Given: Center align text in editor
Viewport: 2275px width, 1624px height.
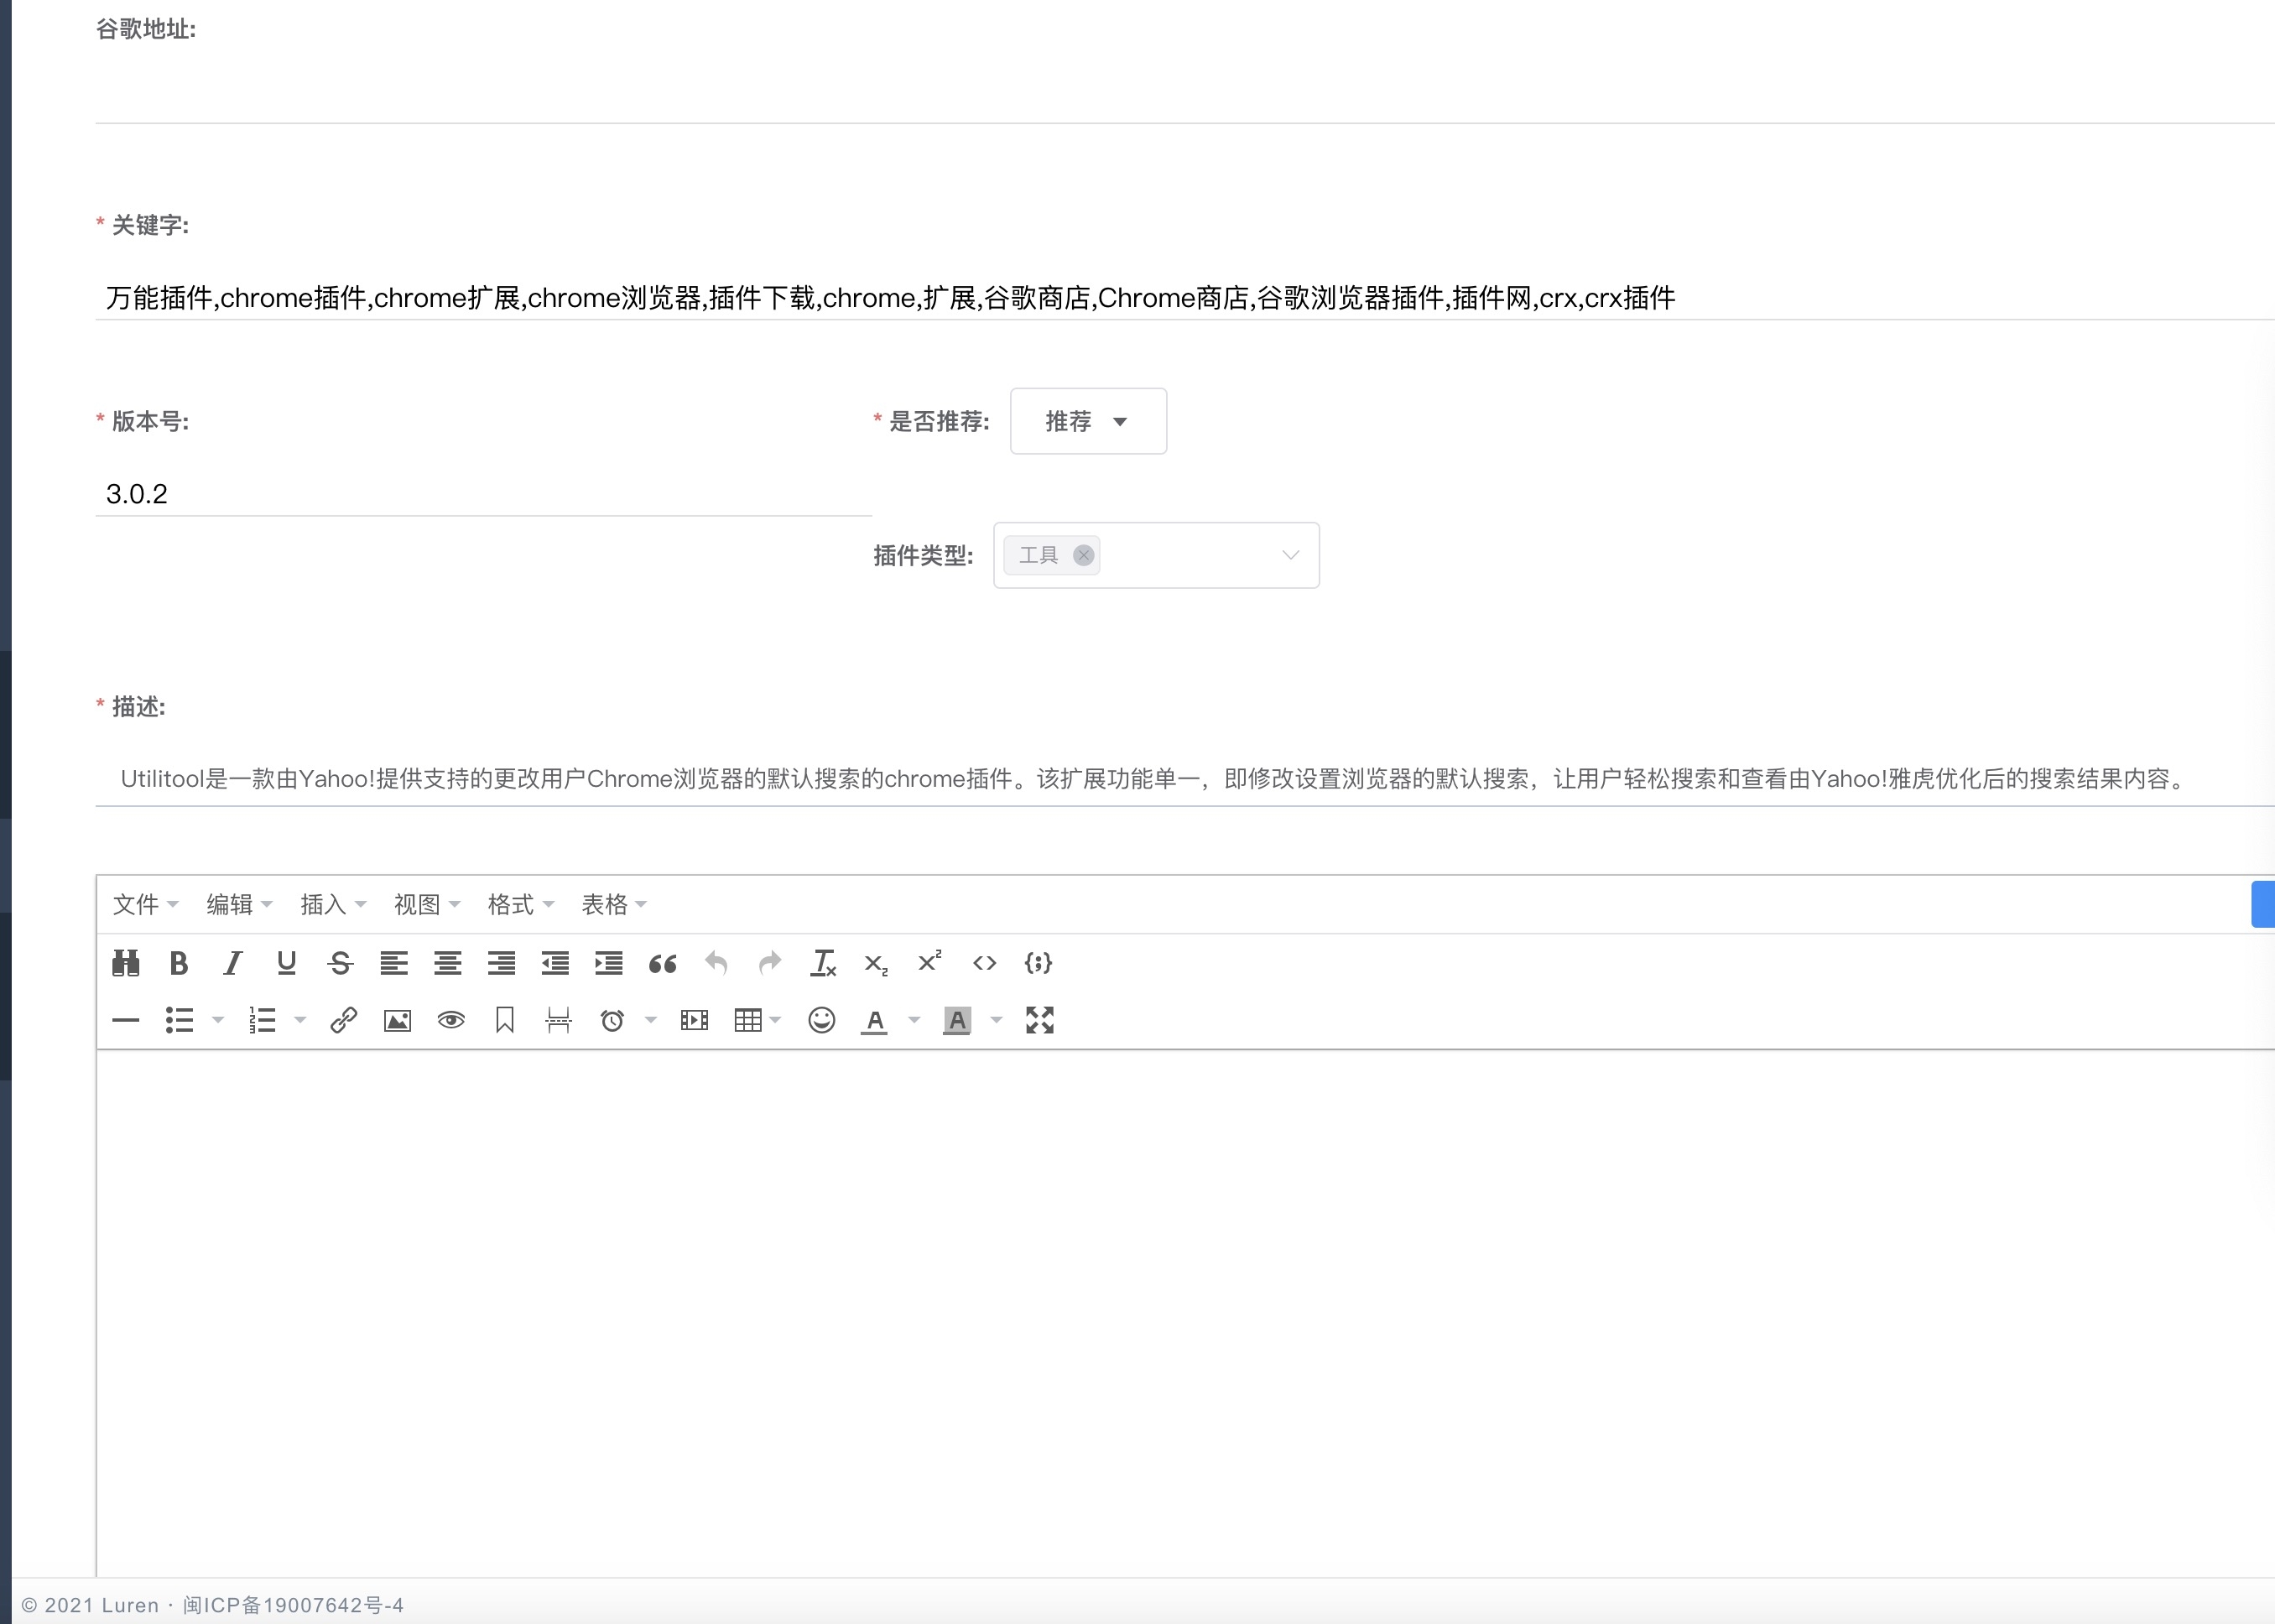Looking at the screenshot, I should pyautogui.click(x=448, y=963).
